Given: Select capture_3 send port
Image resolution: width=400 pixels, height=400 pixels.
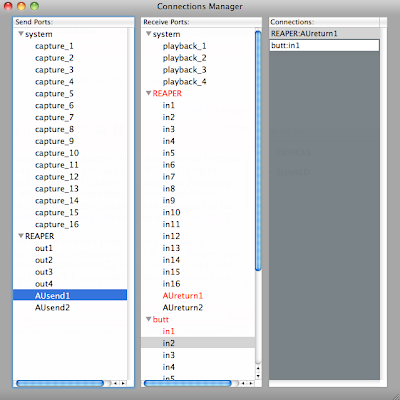Looking at the screenshot, I should [x=54, y=70].
